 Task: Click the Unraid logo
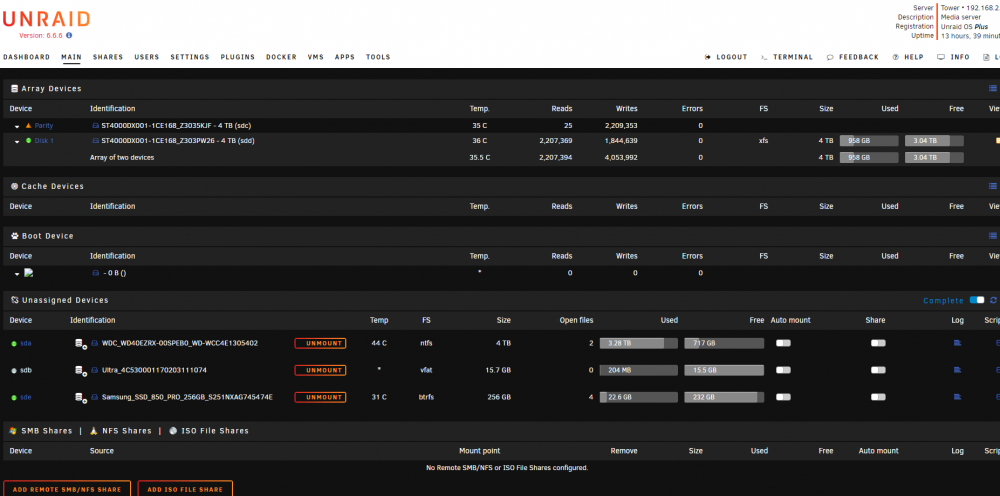47,19
